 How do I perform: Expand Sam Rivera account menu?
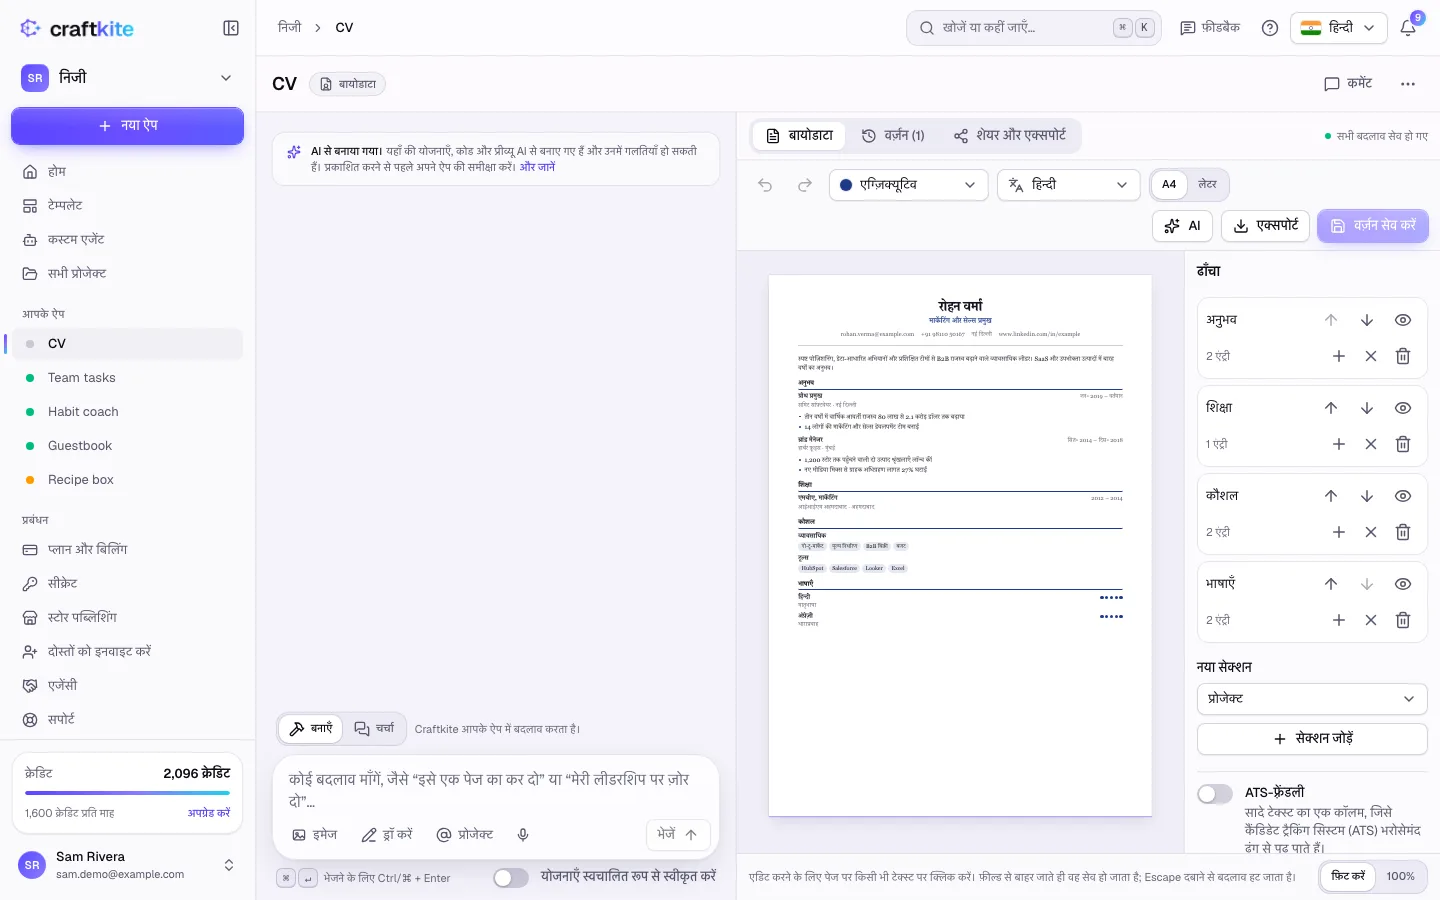128,865
